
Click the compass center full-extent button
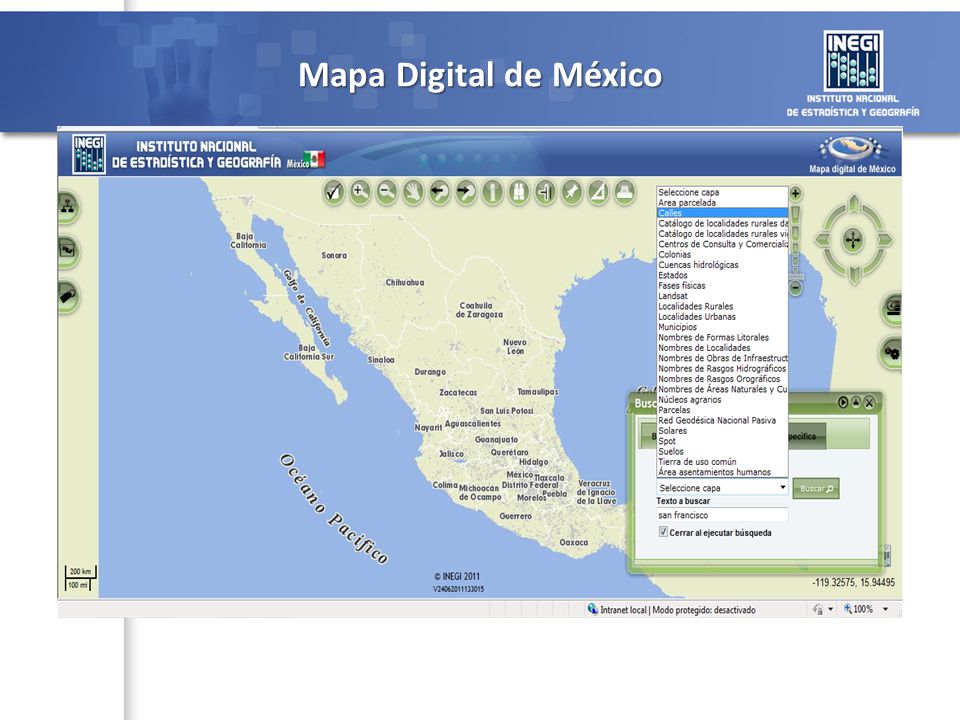[x=853, y=239]
